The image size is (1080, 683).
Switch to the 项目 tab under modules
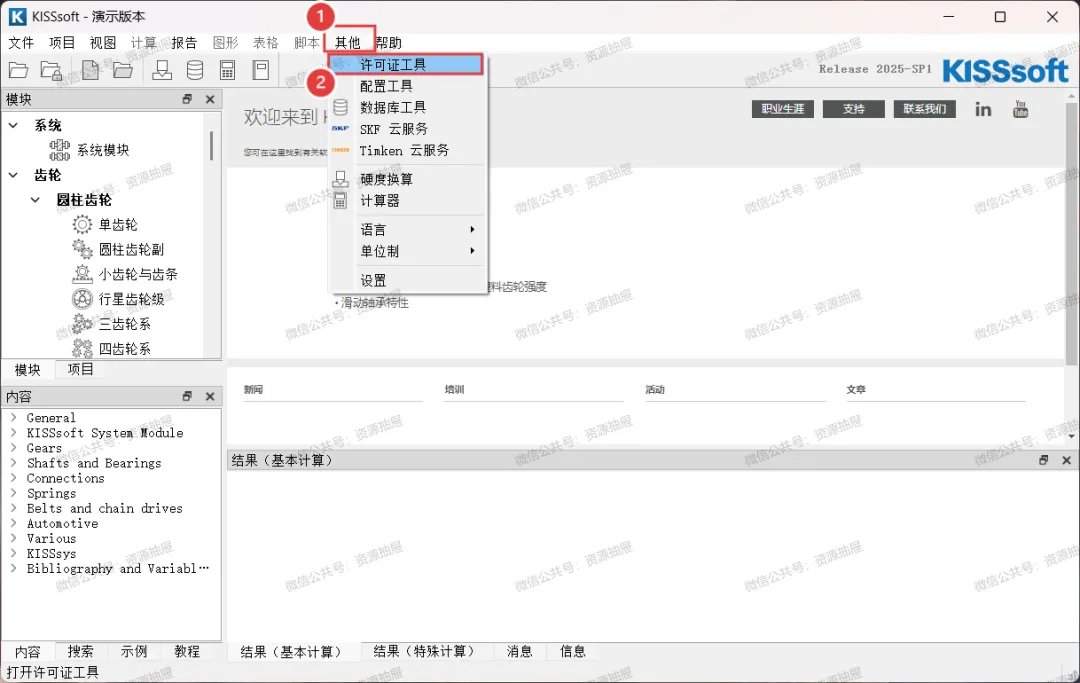pyautogui.click(x=81, y=369)
